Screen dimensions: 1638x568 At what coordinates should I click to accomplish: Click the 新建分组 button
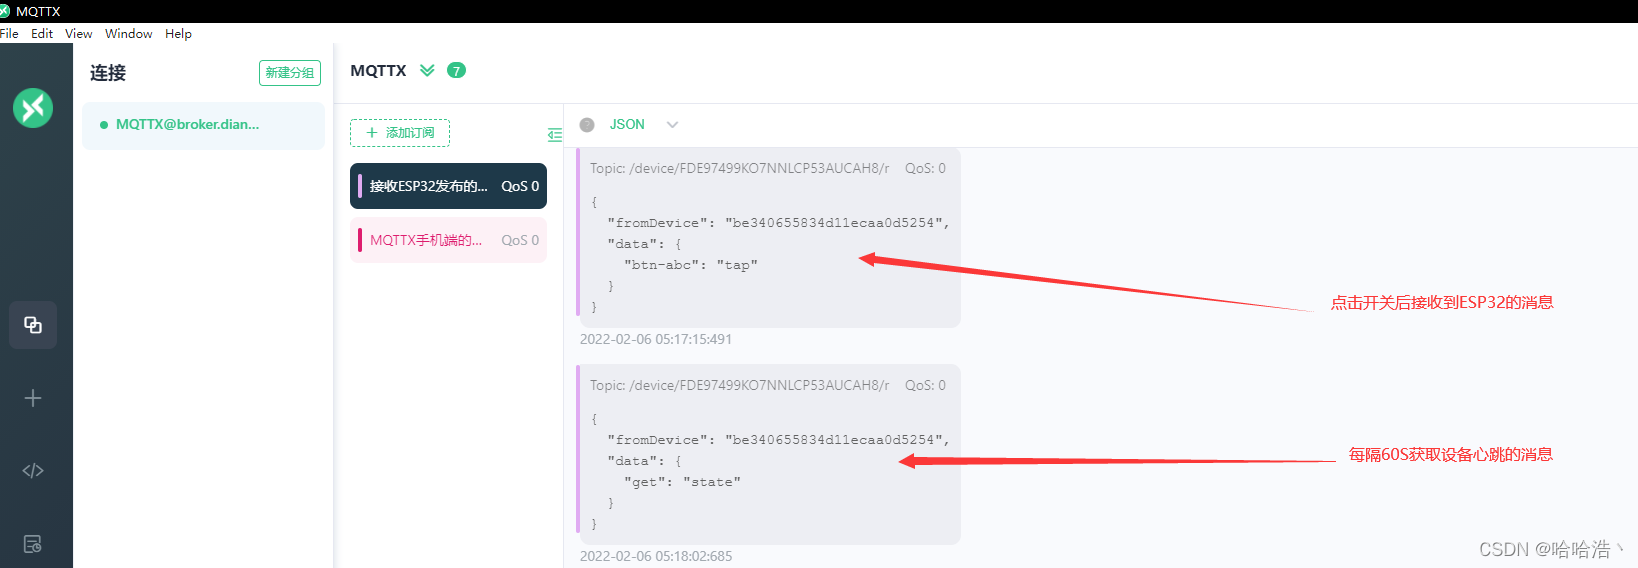tap(290, 73)
